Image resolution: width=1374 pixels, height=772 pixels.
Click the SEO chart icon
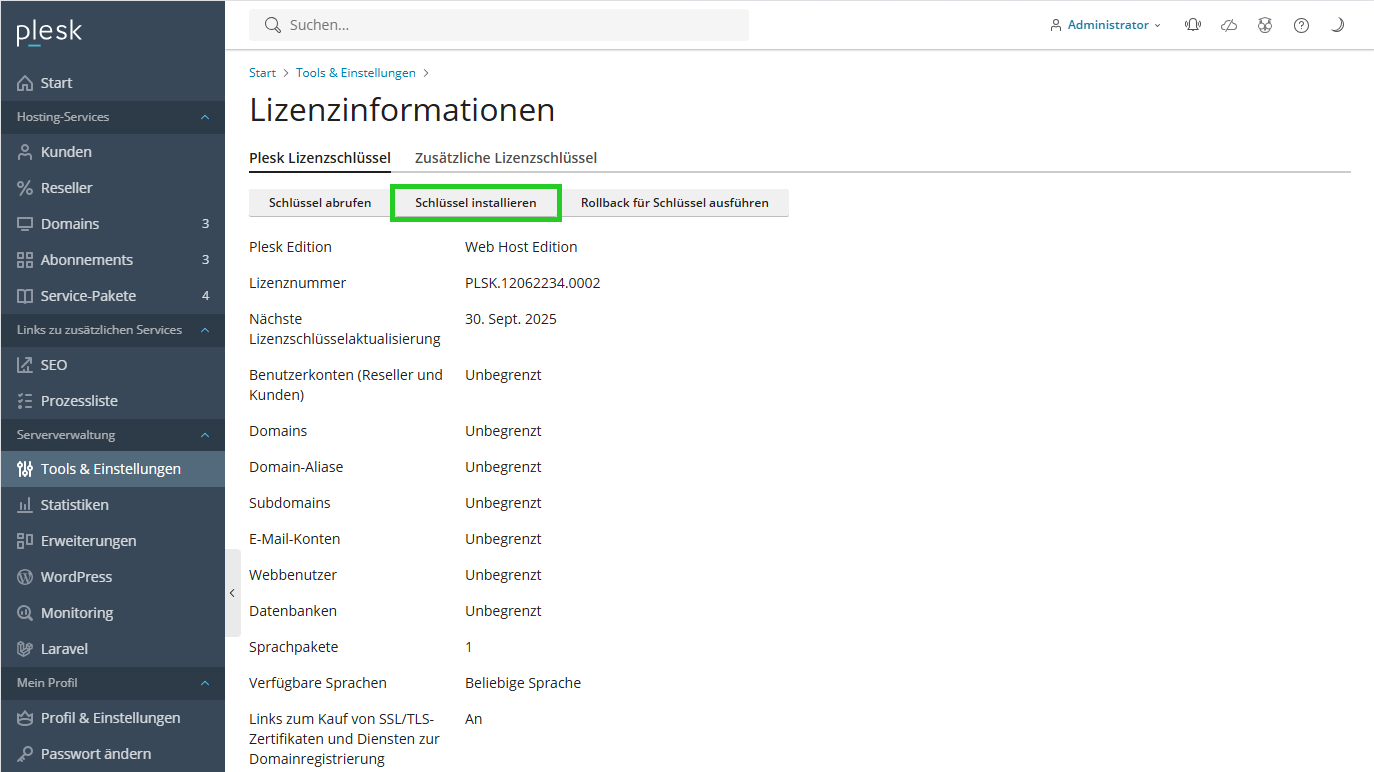coord(25,365)
